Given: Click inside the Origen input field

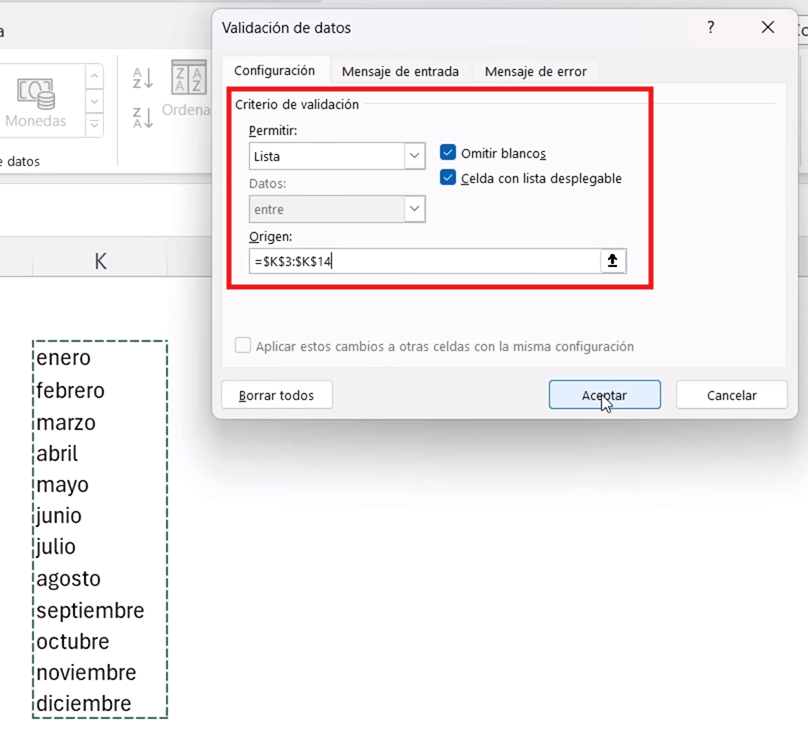Looking at the screenshot, I should [x=425, y=261].
